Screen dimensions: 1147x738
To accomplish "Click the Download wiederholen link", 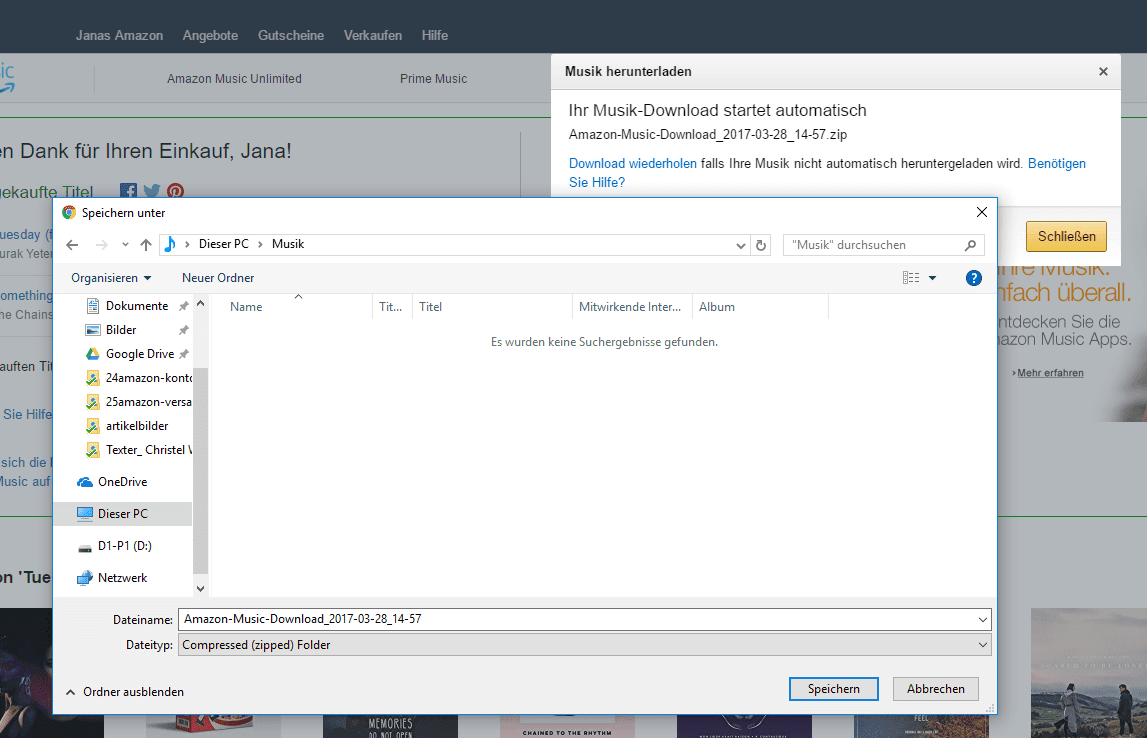I will pos(632,164).
